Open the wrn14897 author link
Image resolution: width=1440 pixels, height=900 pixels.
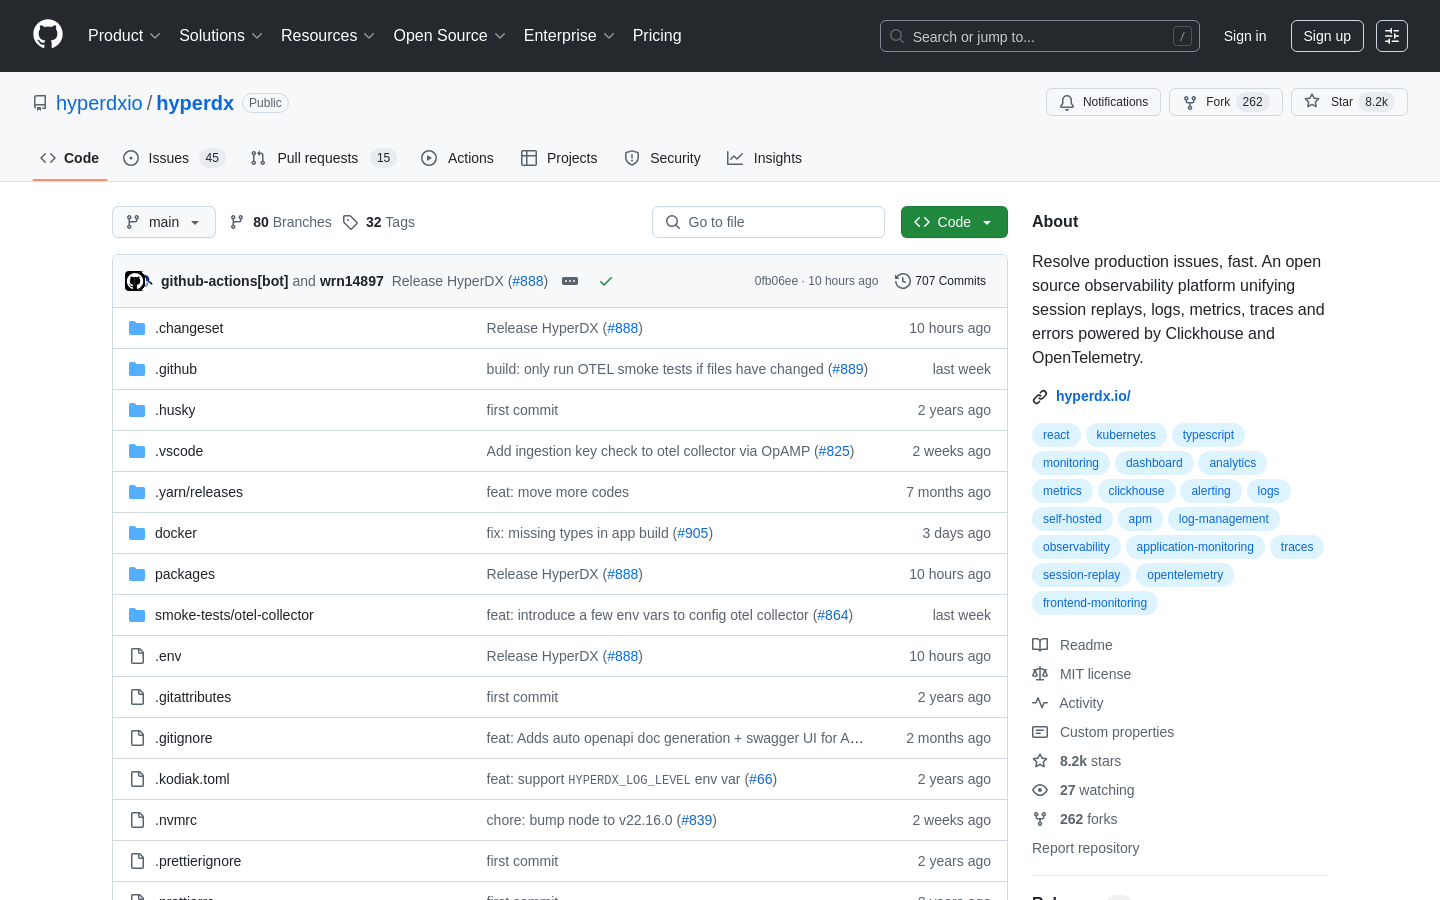pyautogui.click(x=351, y=281)
